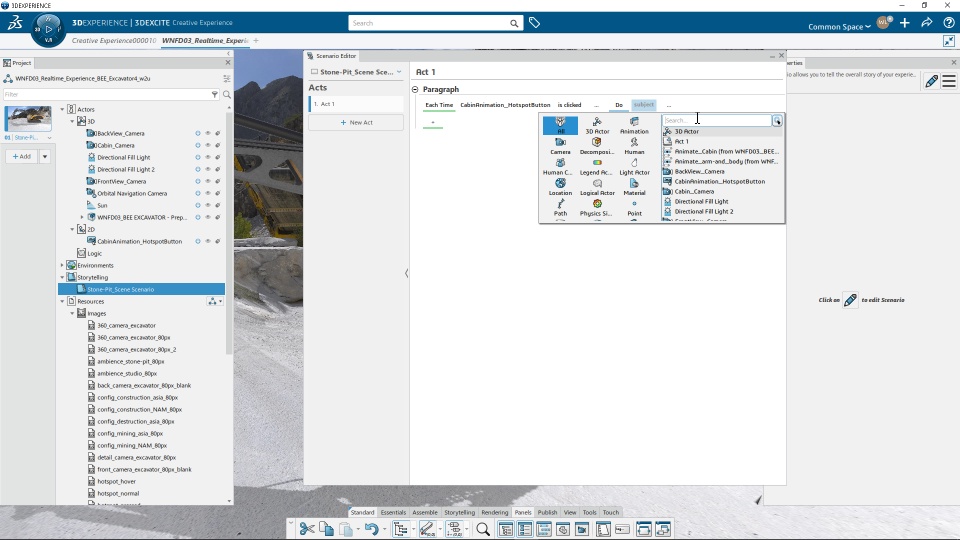This screenshot has height=540, width=960.
Task: Choose the Legend Actor category icon
Action: click(x=597, y=163)
